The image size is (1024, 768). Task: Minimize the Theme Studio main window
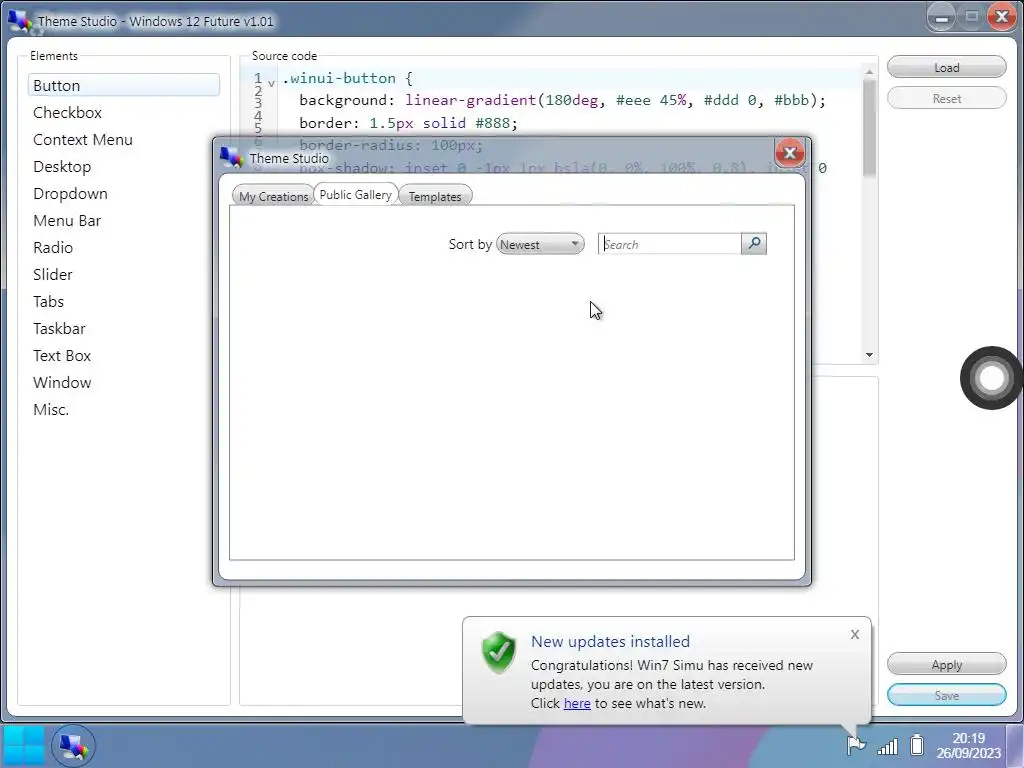click(942, 18)
